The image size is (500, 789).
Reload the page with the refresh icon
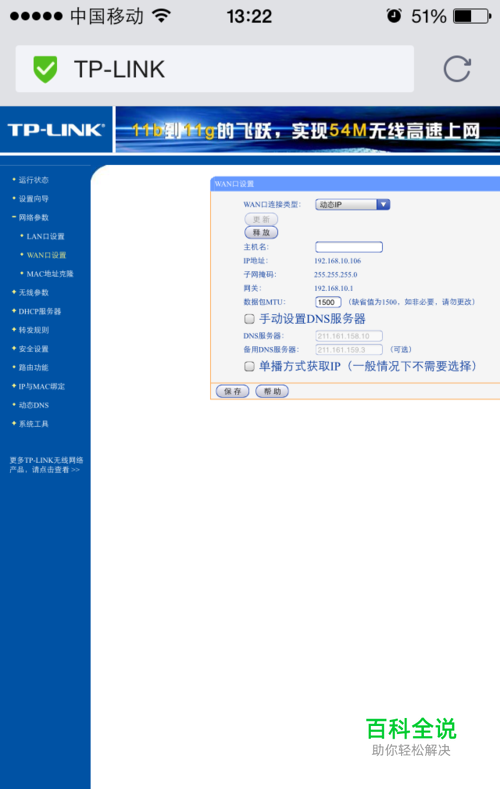point(457,69)
